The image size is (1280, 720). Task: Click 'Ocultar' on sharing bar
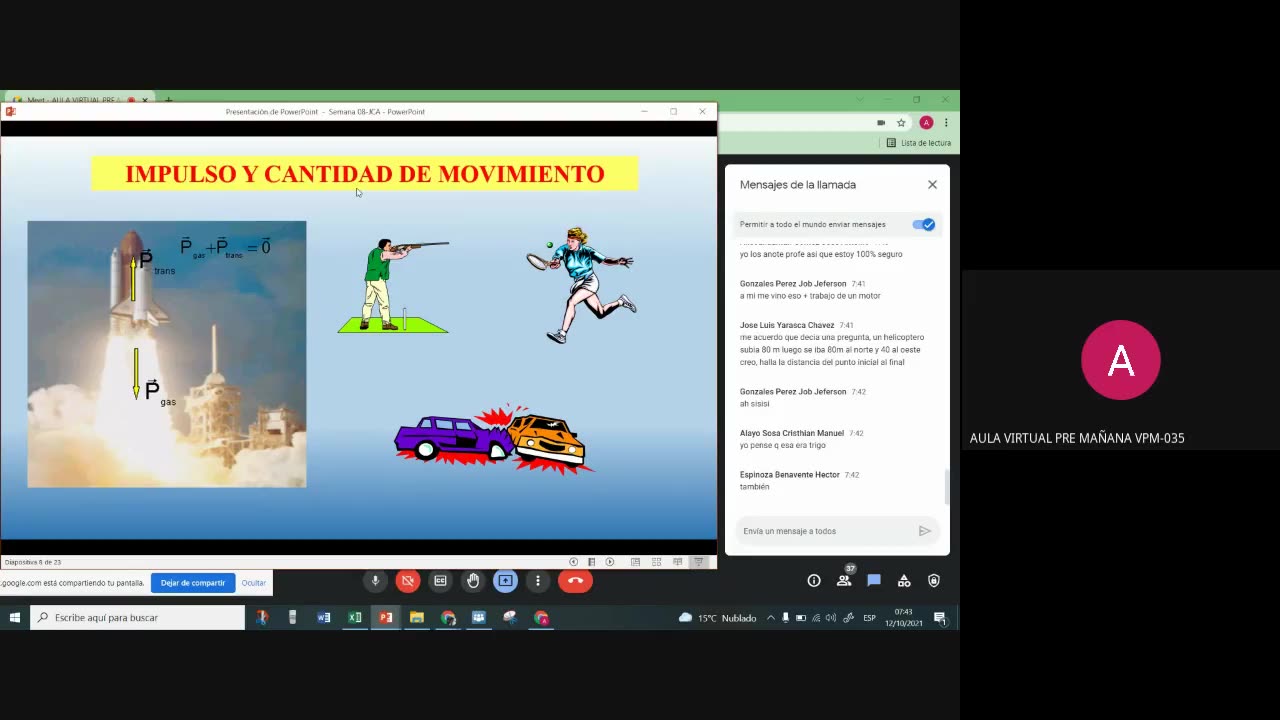[254, 583]
